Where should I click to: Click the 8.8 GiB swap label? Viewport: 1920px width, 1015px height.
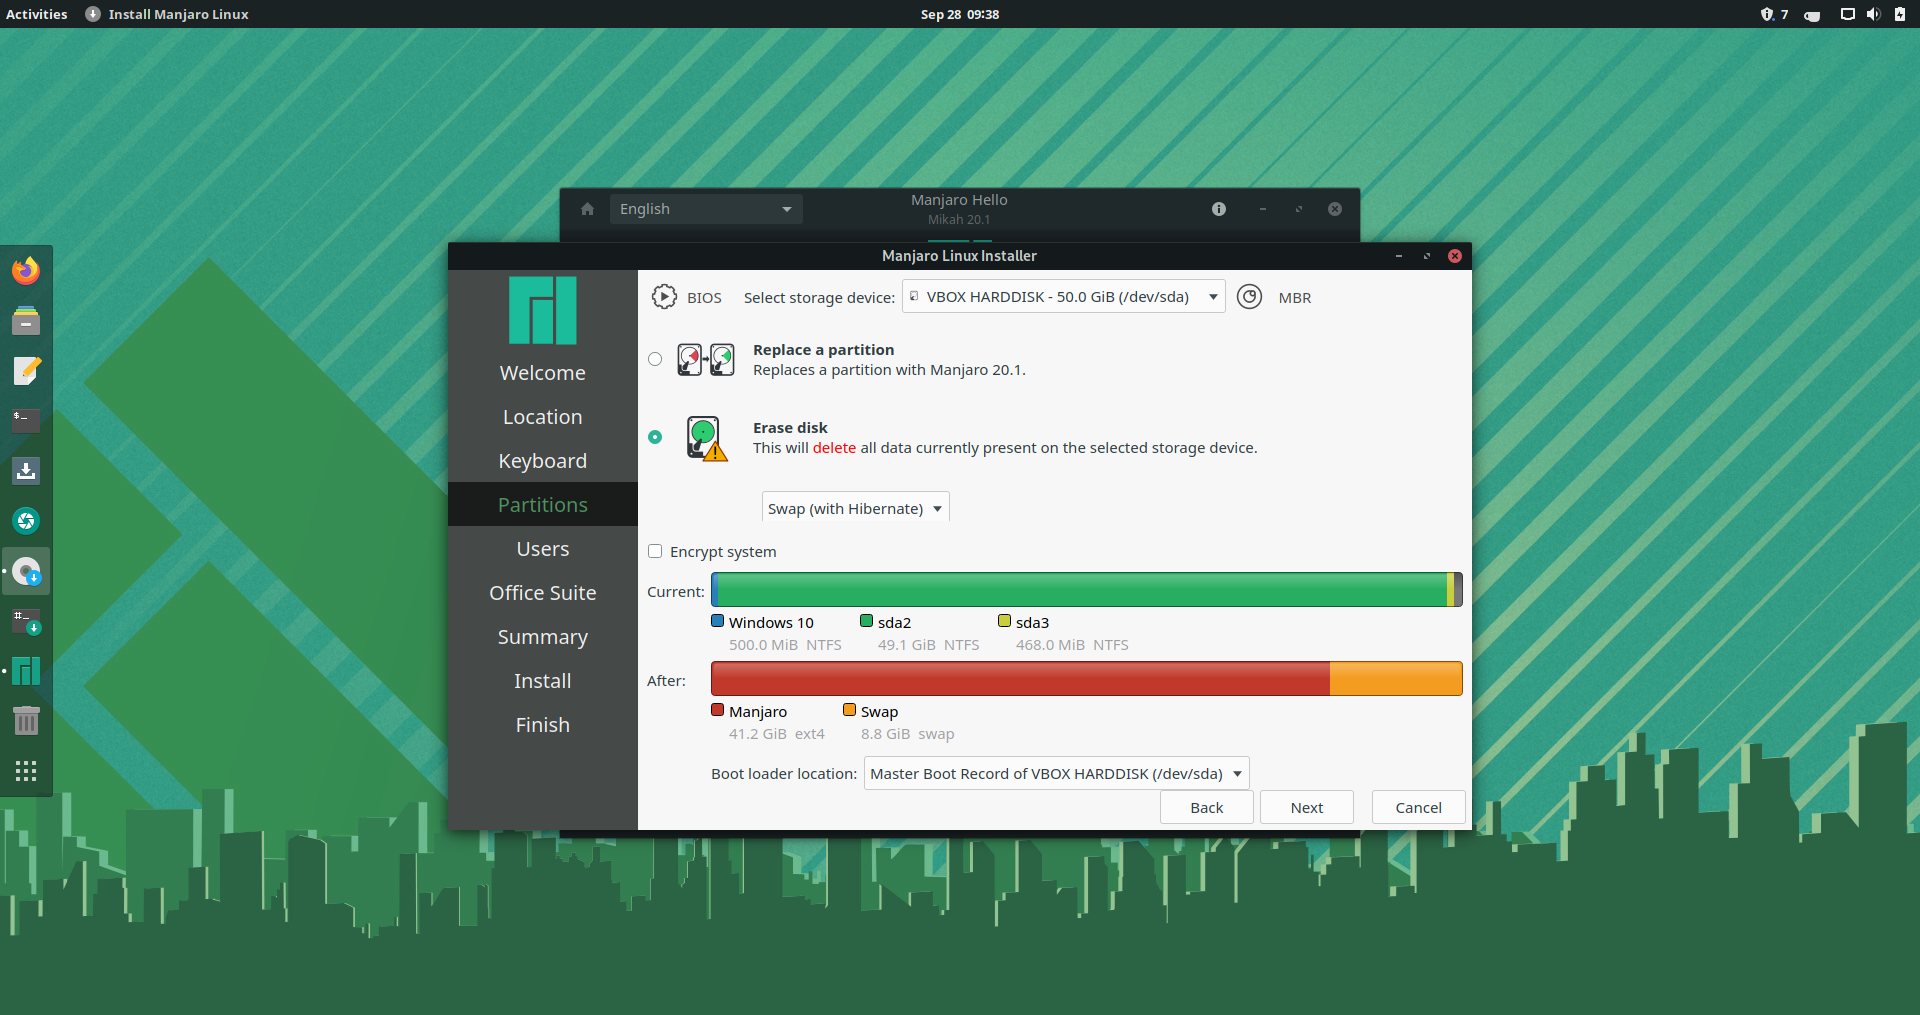[908, 734]
